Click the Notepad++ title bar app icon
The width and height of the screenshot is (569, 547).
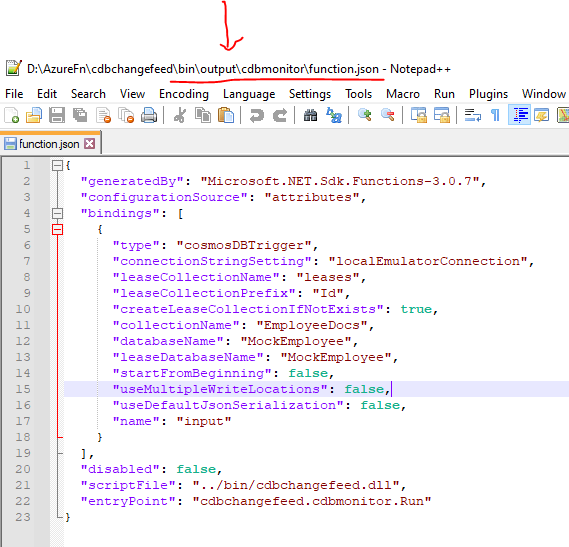click(14, 68)
